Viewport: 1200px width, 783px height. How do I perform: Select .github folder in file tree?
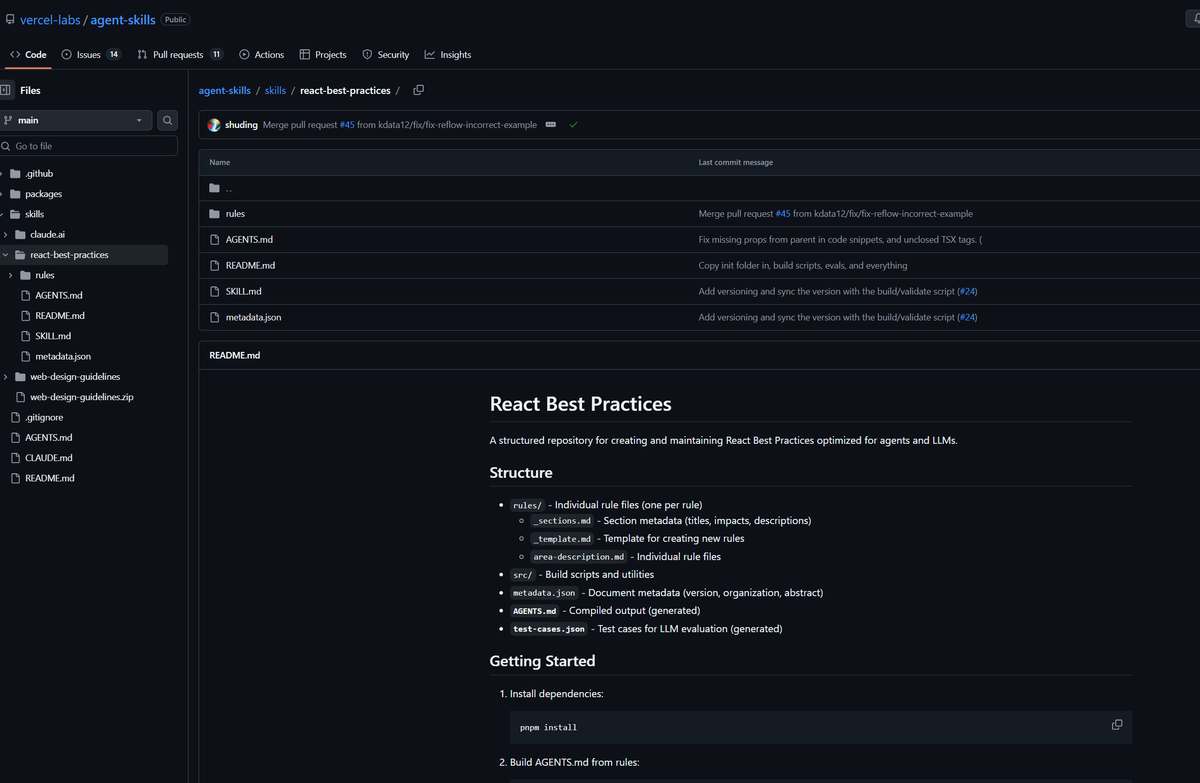point(39,174)
